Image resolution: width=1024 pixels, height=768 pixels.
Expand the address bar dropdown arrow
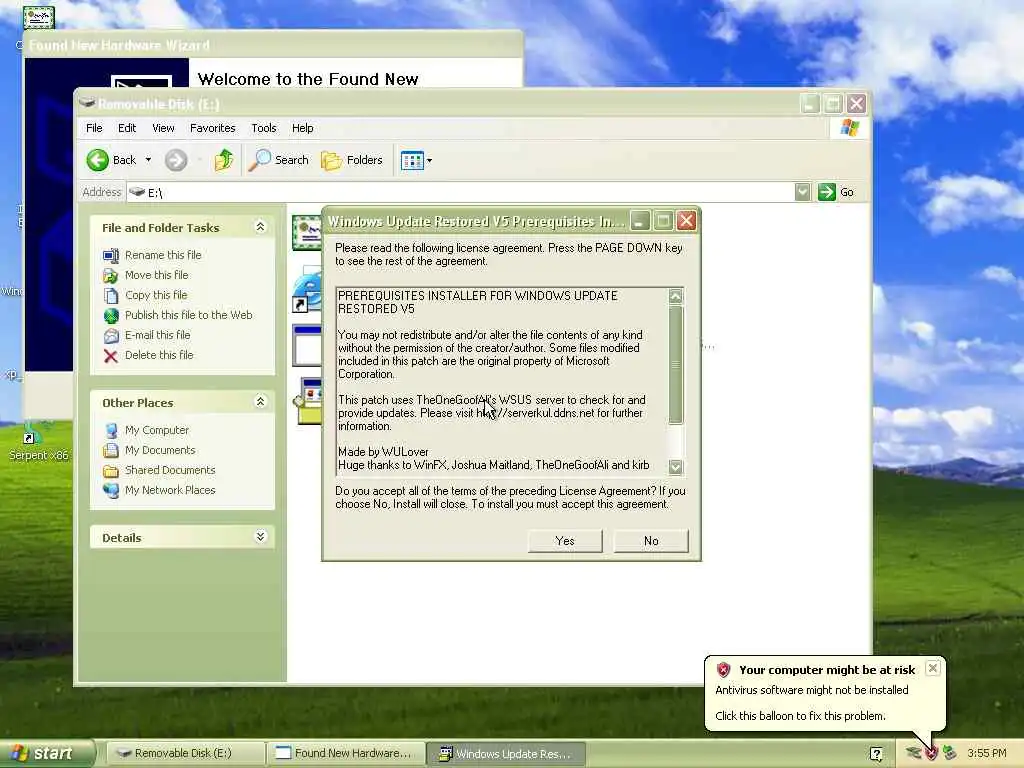803,192
